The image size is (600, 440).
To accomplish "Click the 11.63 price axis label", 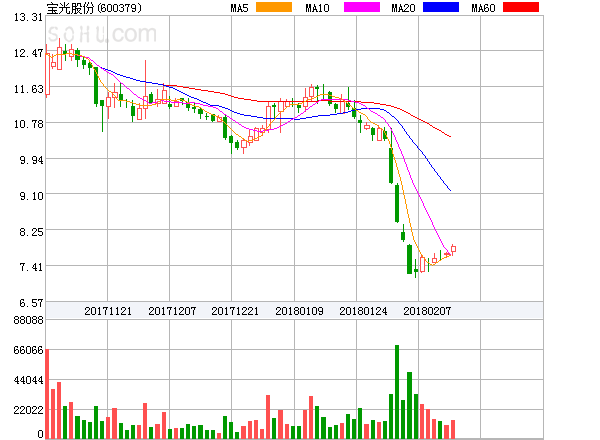I will tap(28, 89).
